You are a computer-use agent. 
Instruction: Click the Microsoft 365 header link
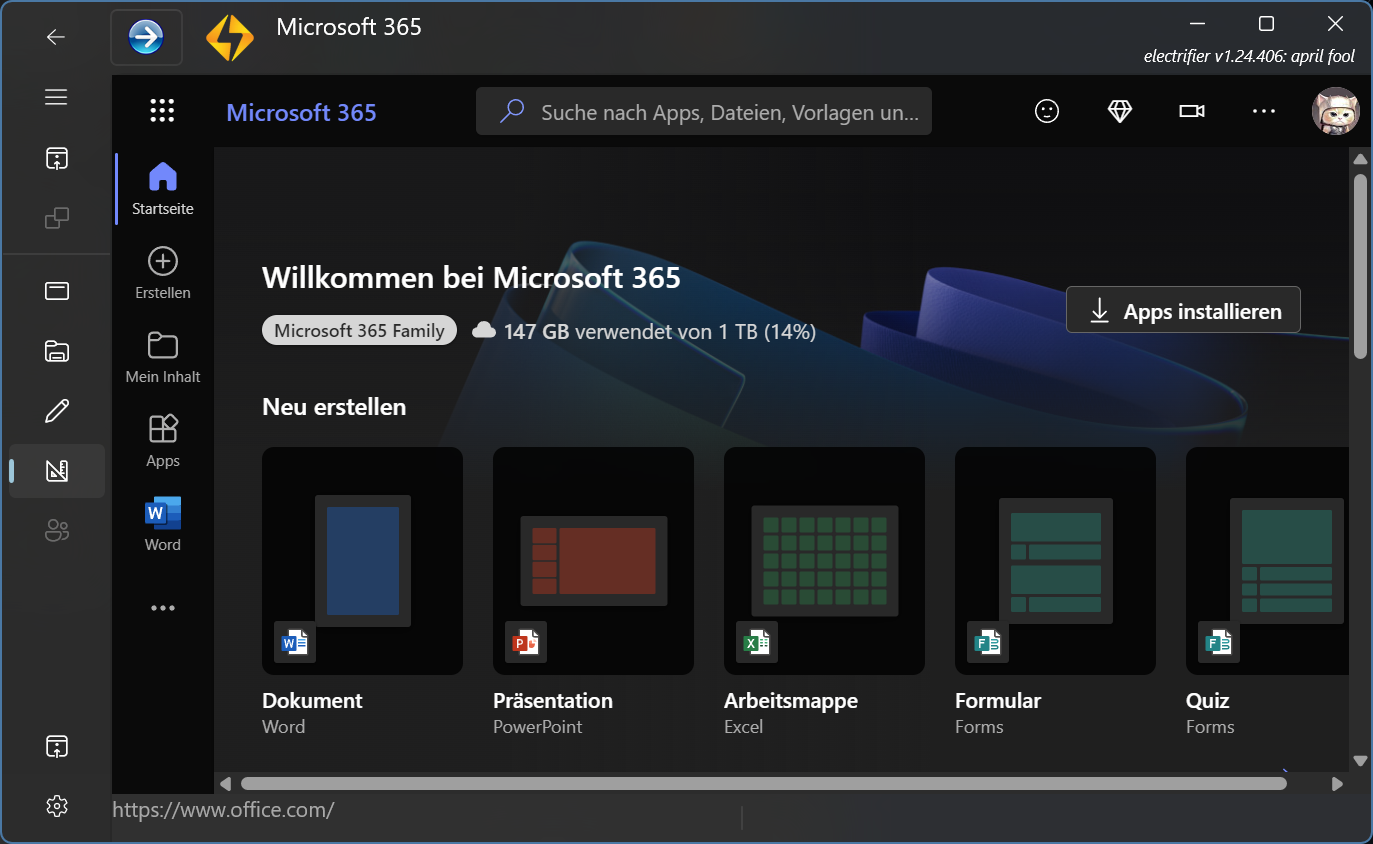point(301,112)
